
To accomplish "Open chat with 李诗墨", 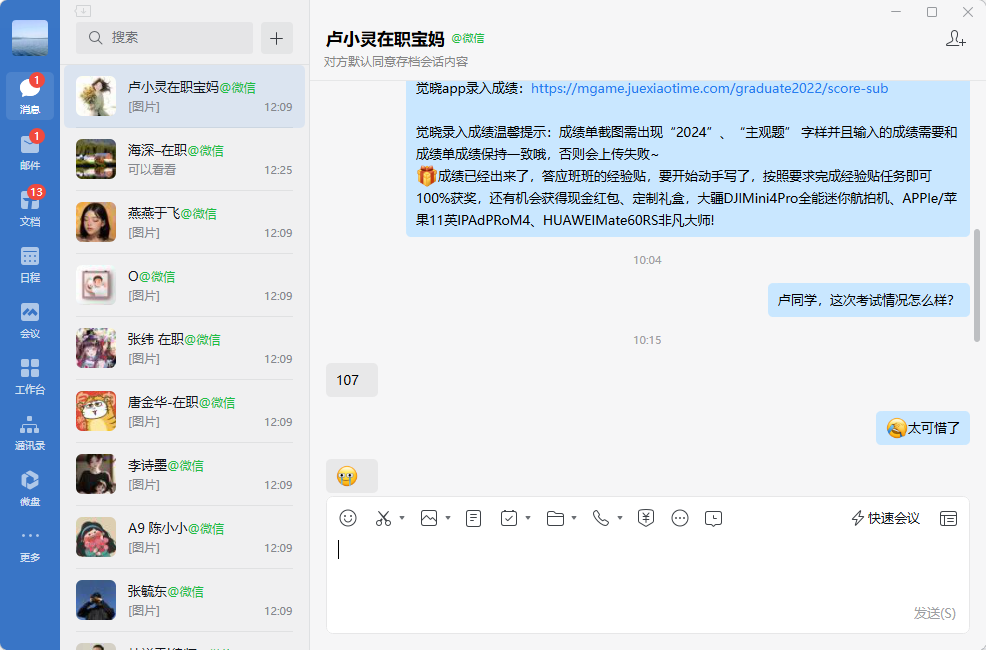I will click(x=184, y=473).
